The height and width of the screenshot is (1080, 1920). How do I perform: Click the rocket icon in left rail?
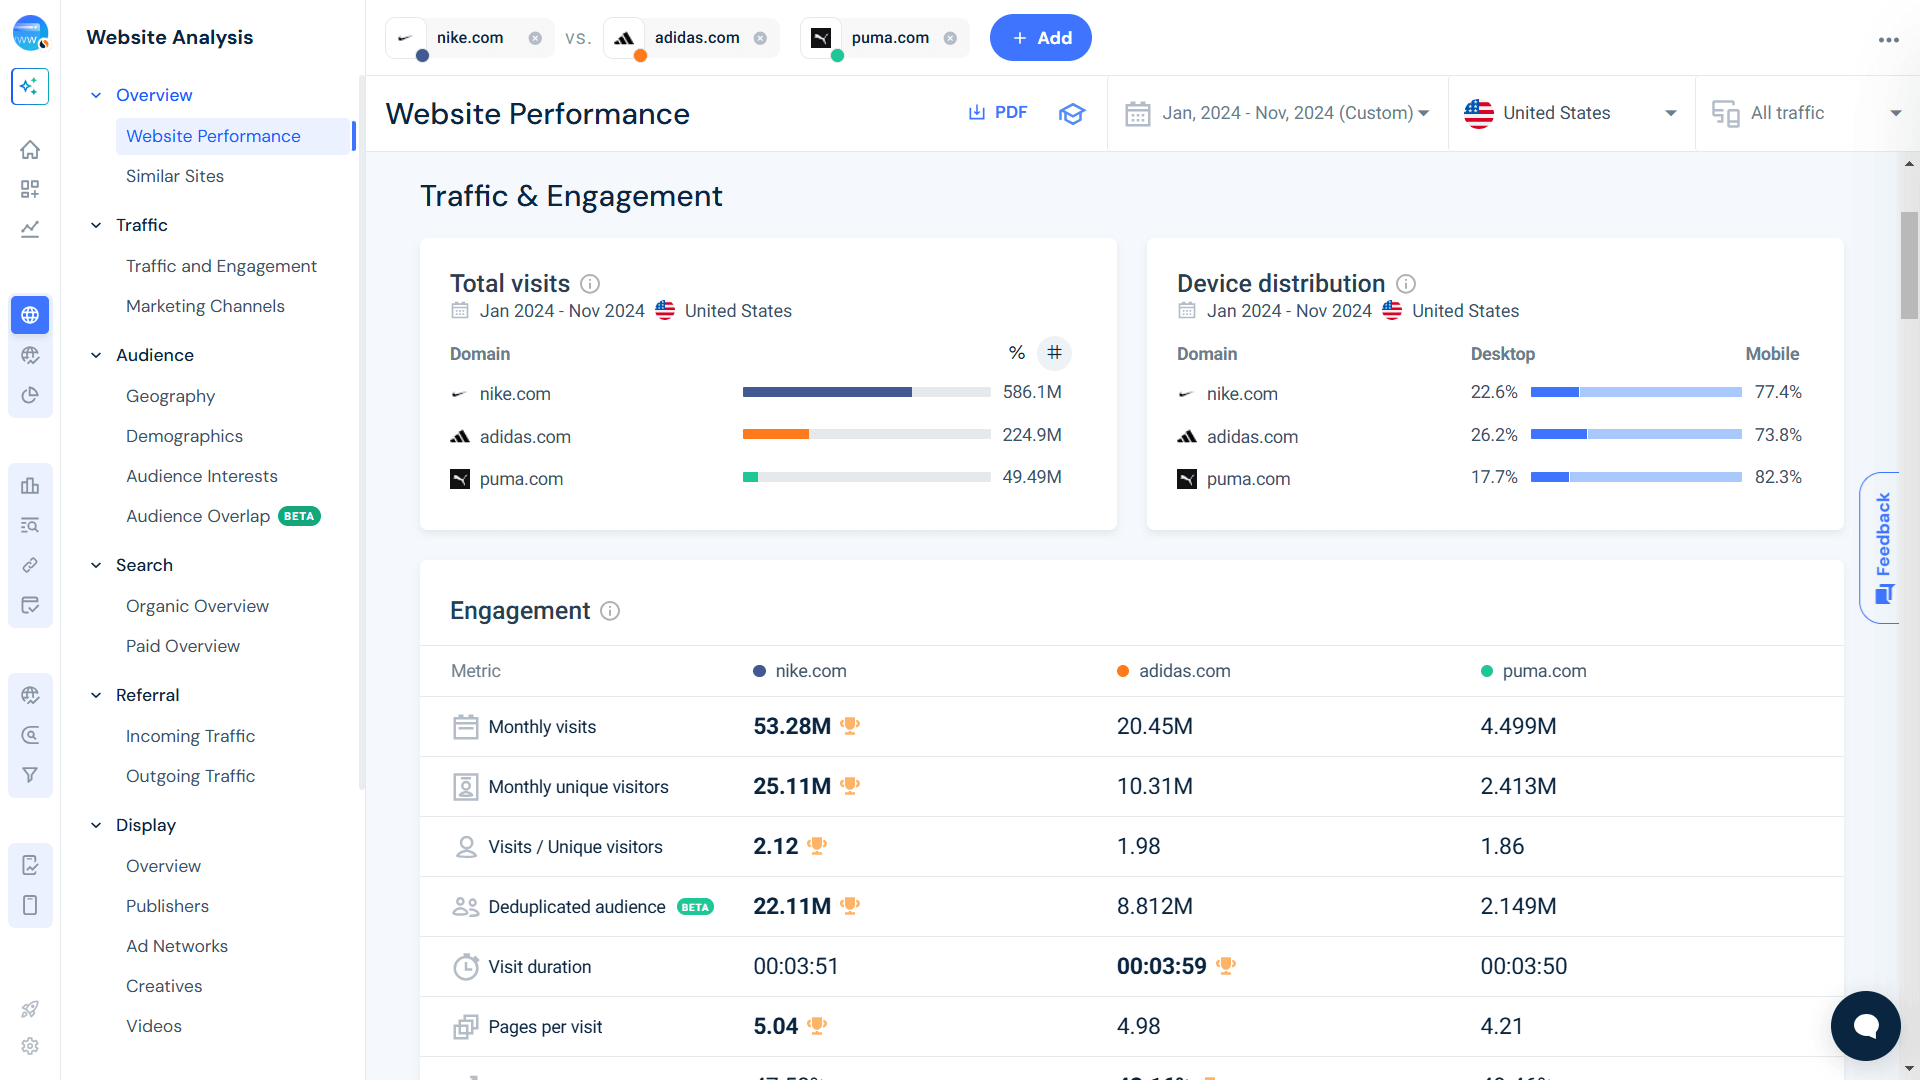pyautogui.click(x=30, y=1009)
